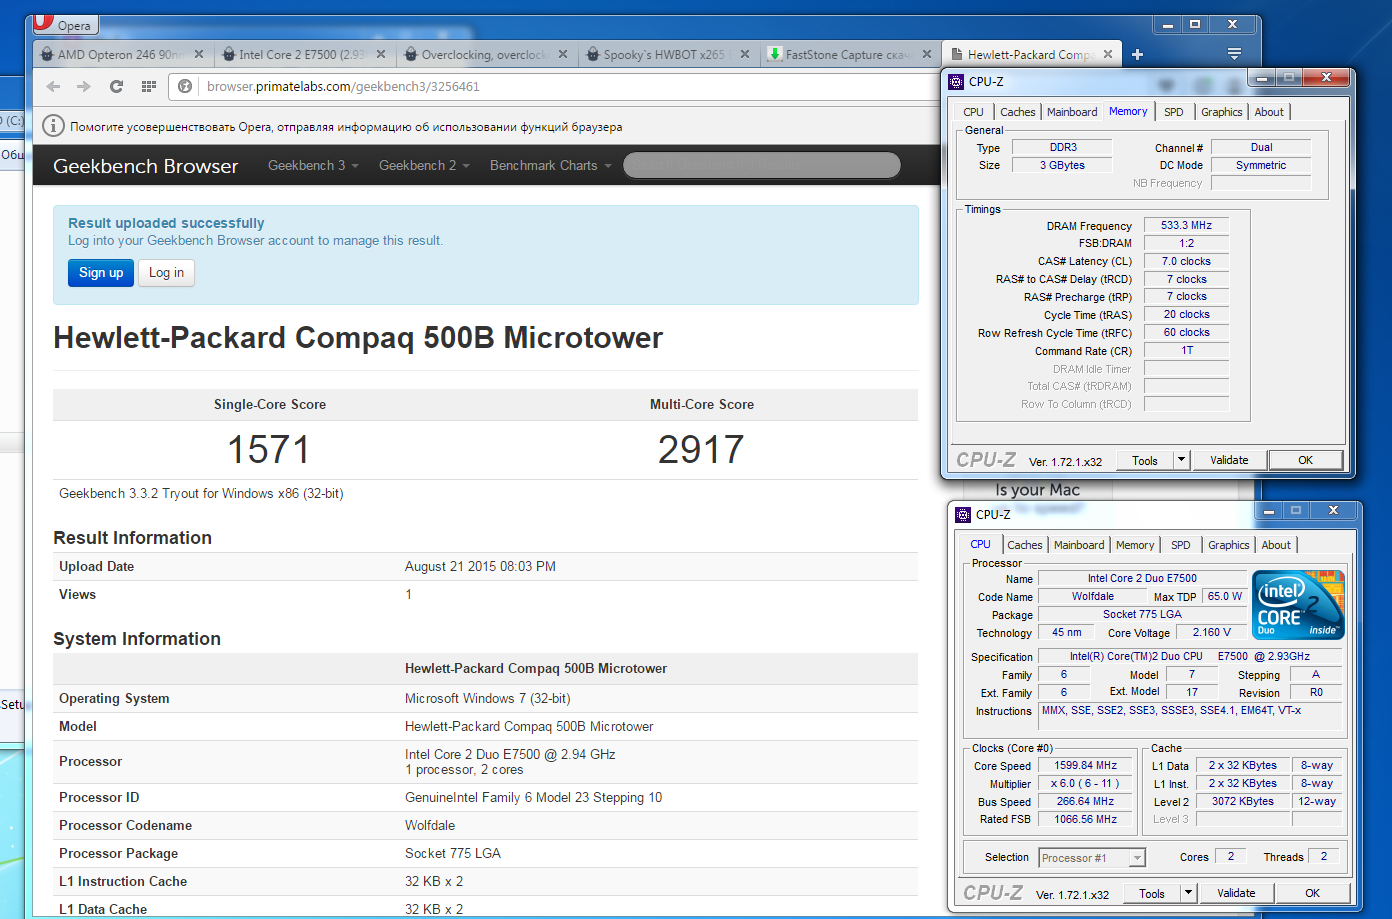Open About tab in lower CPU-Z window

coord(1276,545)
